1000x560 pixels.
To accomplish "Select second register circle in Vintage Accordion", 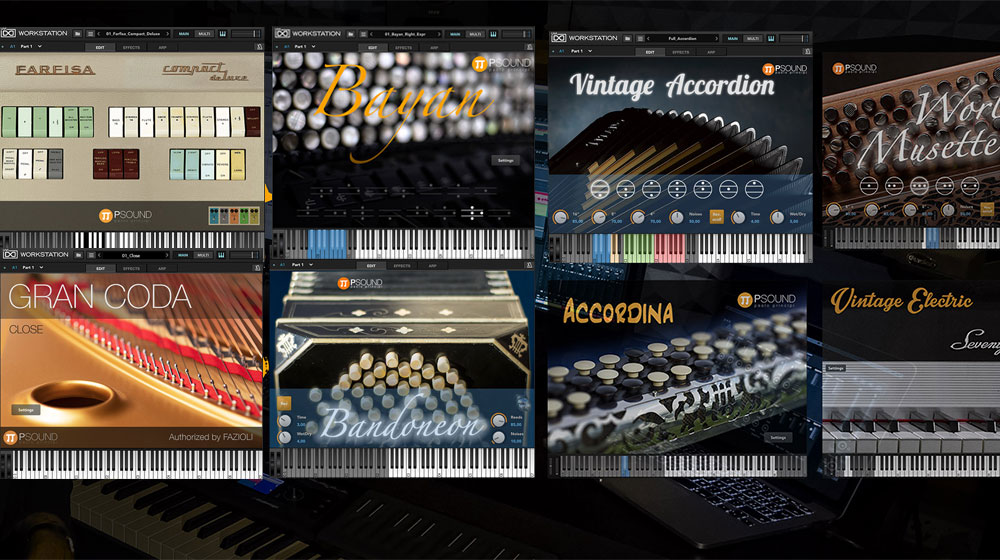I will pyautogui.click(x=625, y=189).
